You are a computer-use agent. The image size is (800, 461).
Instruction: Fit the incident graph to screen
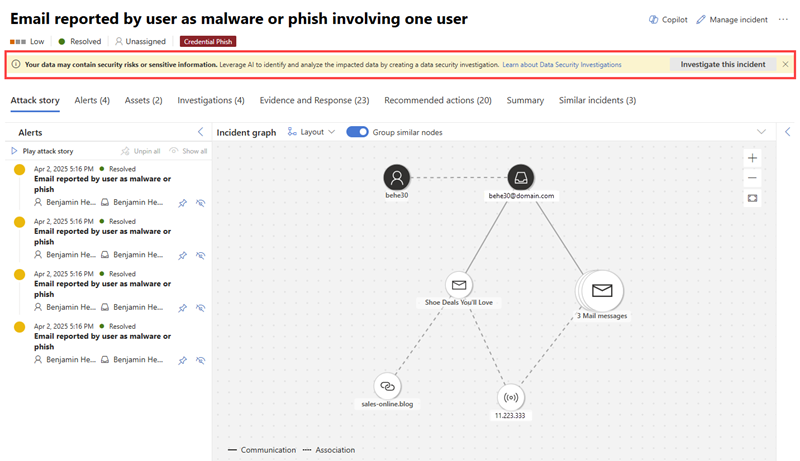[753, 198]
